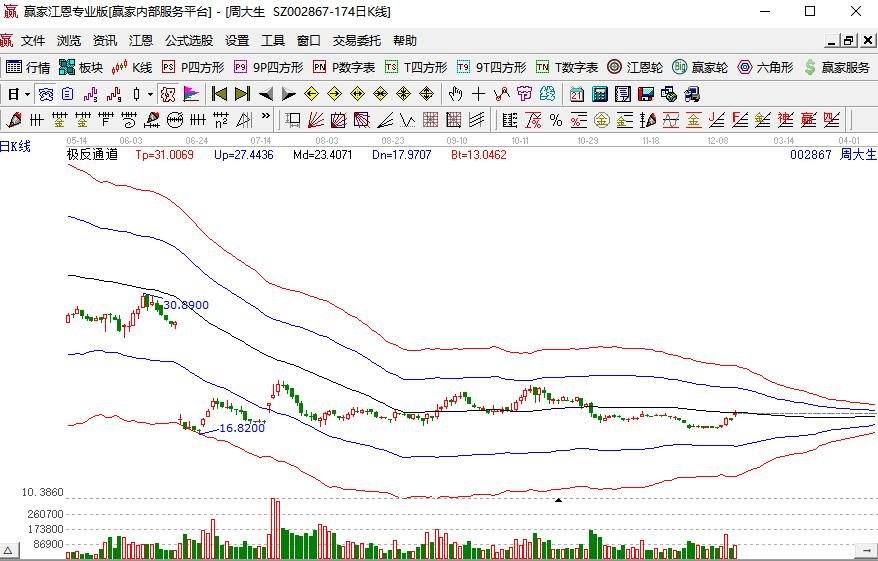Toggle the 极反通道 (极) indicator icon
Image resolution: width=878 pixels, height=561 pixels.
[168, 95]
